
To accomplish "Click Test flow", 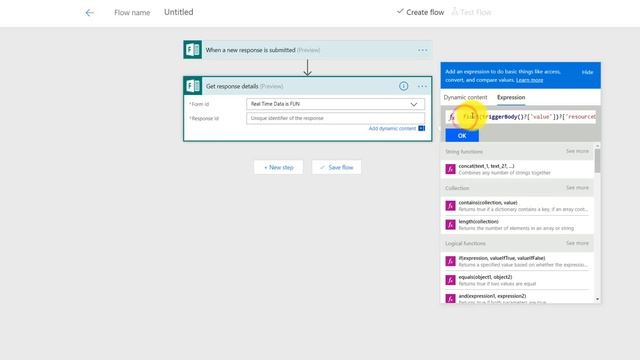I will tap(471, 12).
